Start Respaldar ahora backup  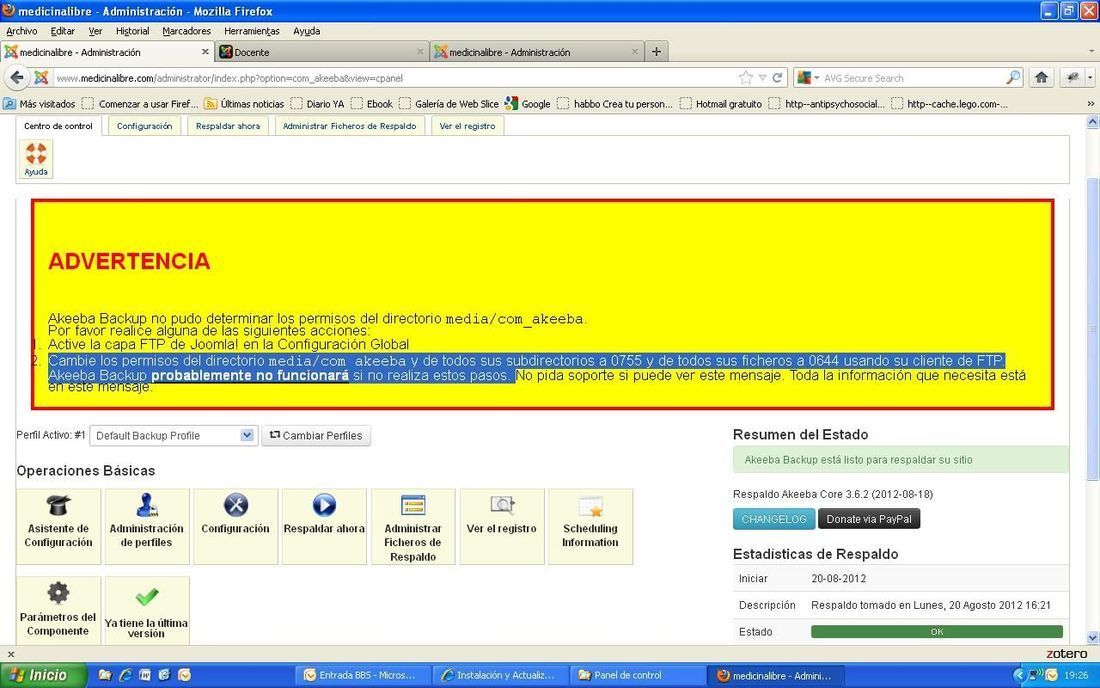tap(324, 526)
